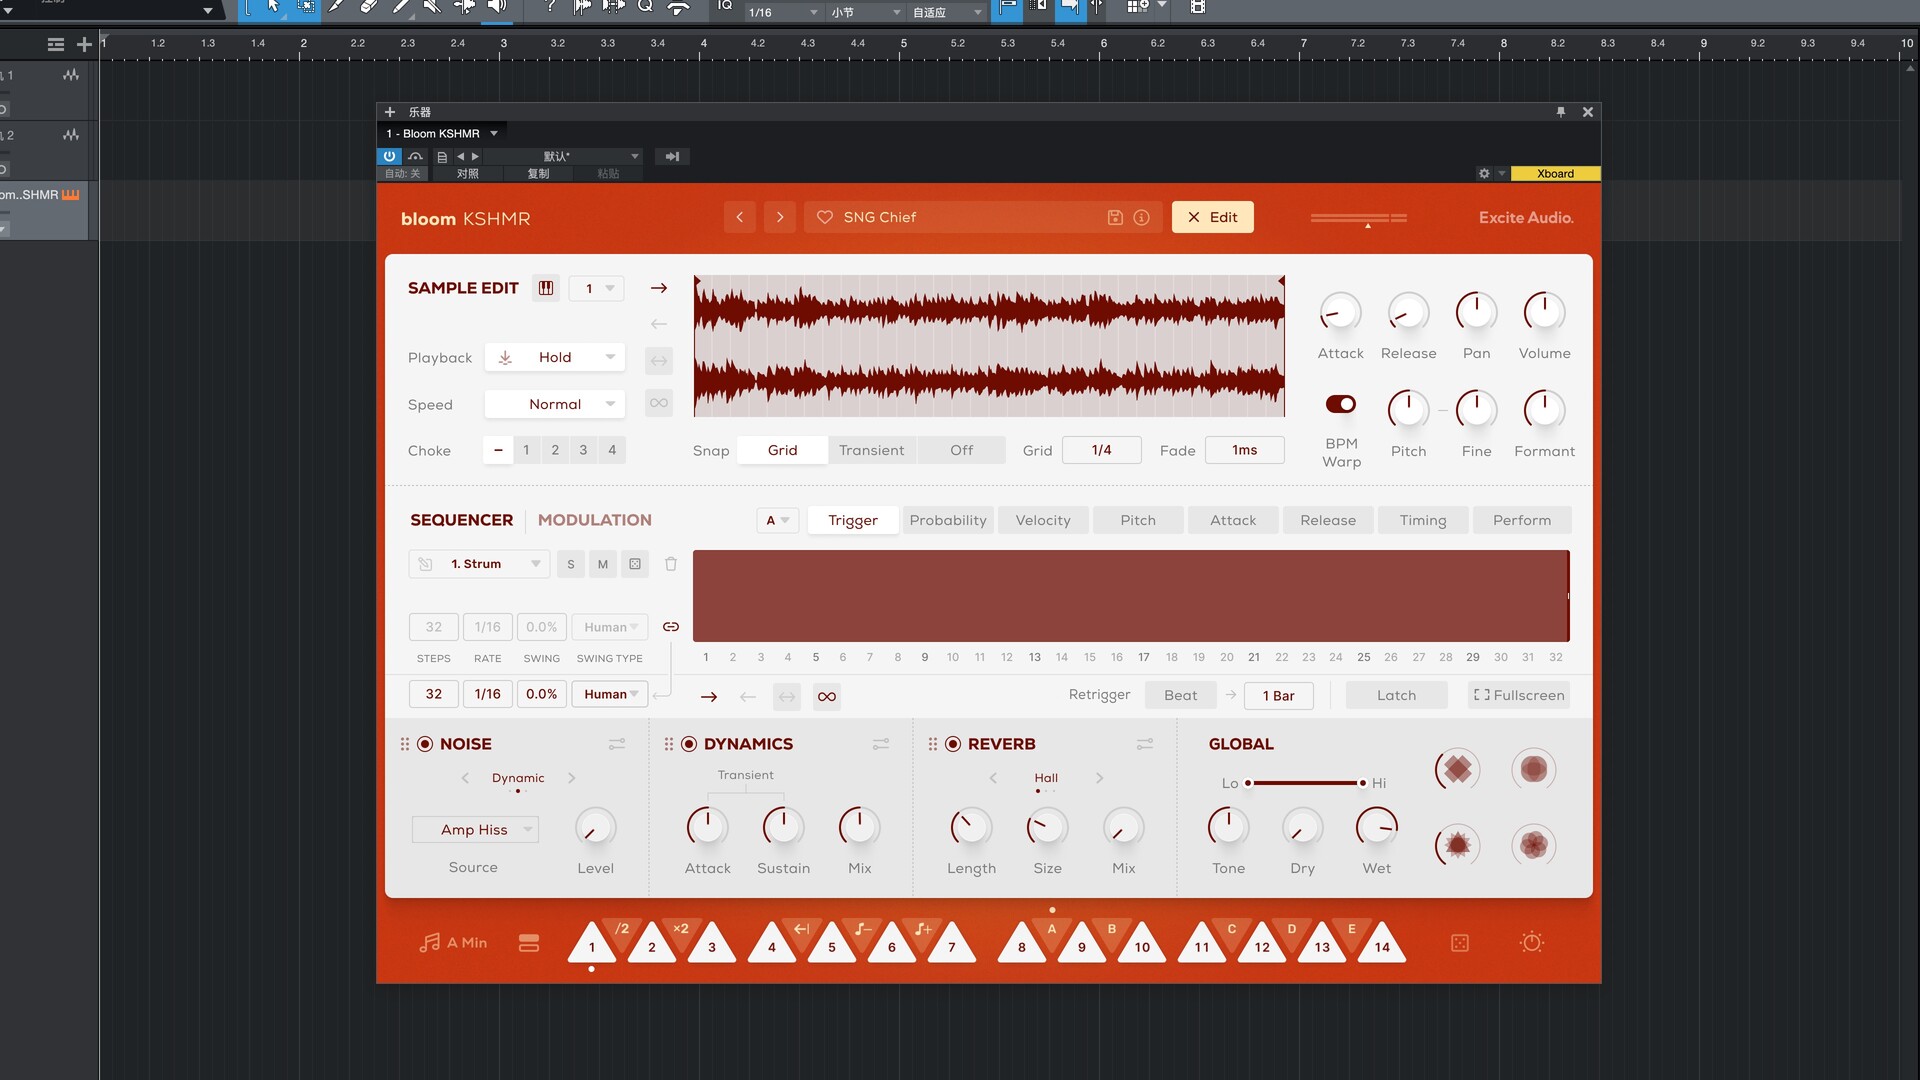Toggle the Noise module power
The height and width of the screenshot is (1080, 1920).
click(425, 744)
